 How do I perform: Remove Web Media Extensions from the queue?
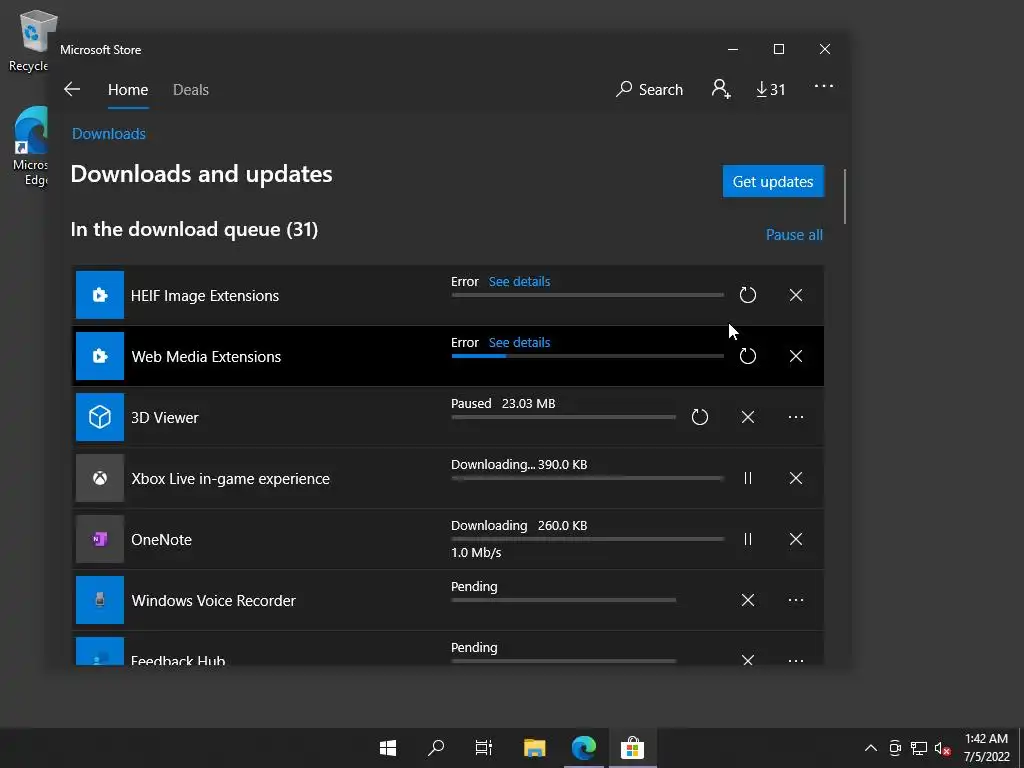tap(795, 356)
